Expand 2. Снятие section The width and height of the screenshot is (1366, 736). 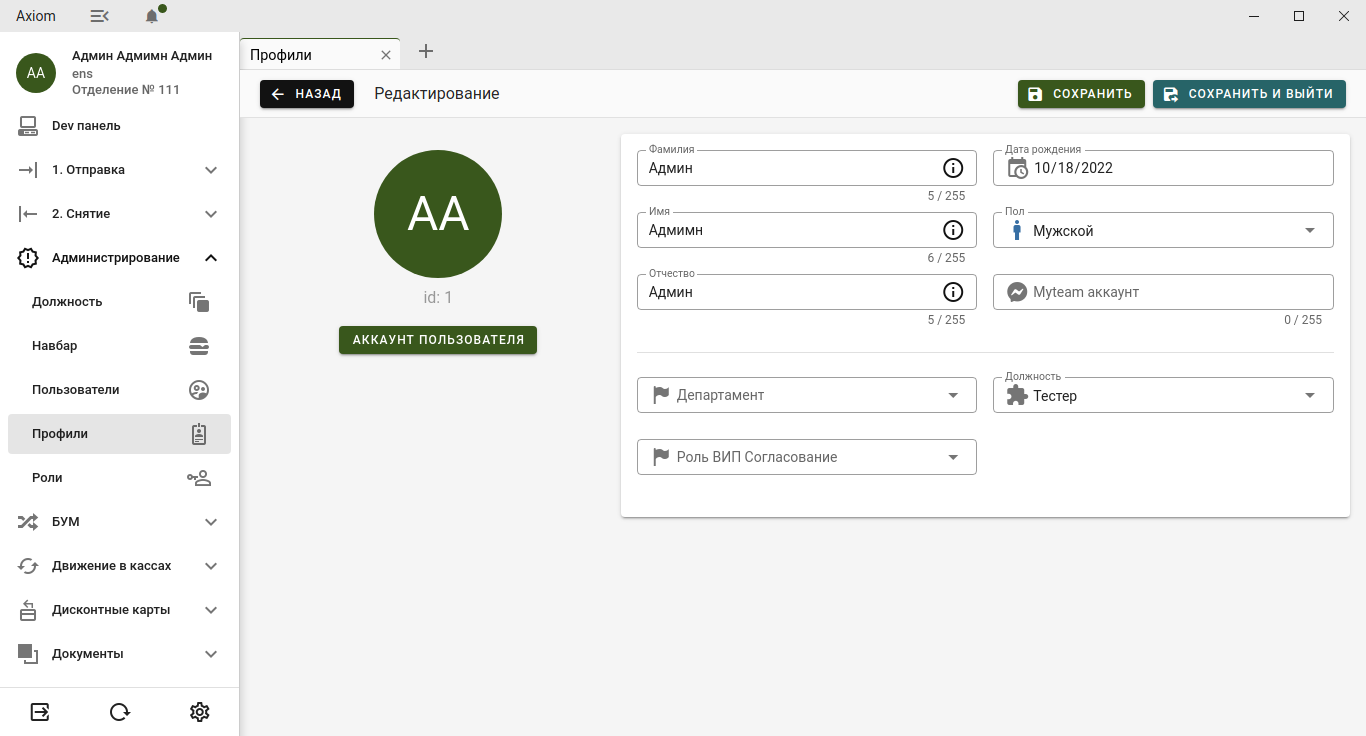pyautogui.click(x=119, y=214)
